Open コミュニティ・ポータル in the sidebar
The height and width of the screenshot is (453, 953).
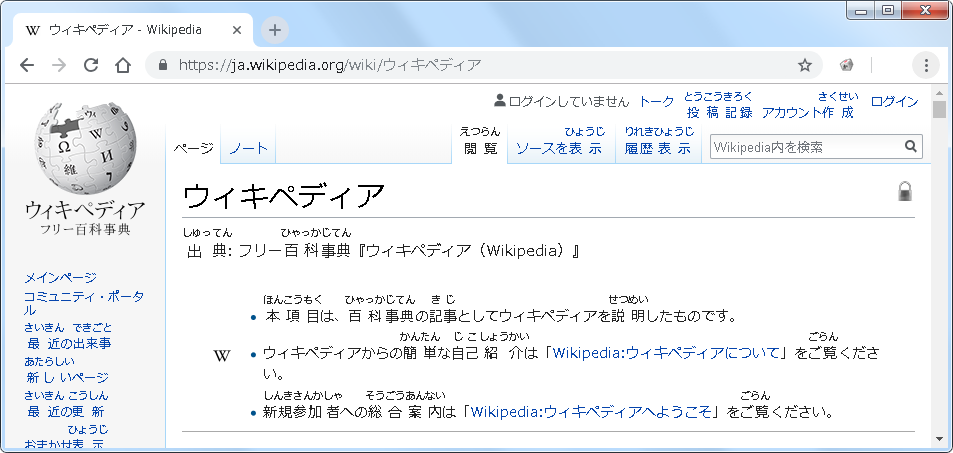coord(84,303)
